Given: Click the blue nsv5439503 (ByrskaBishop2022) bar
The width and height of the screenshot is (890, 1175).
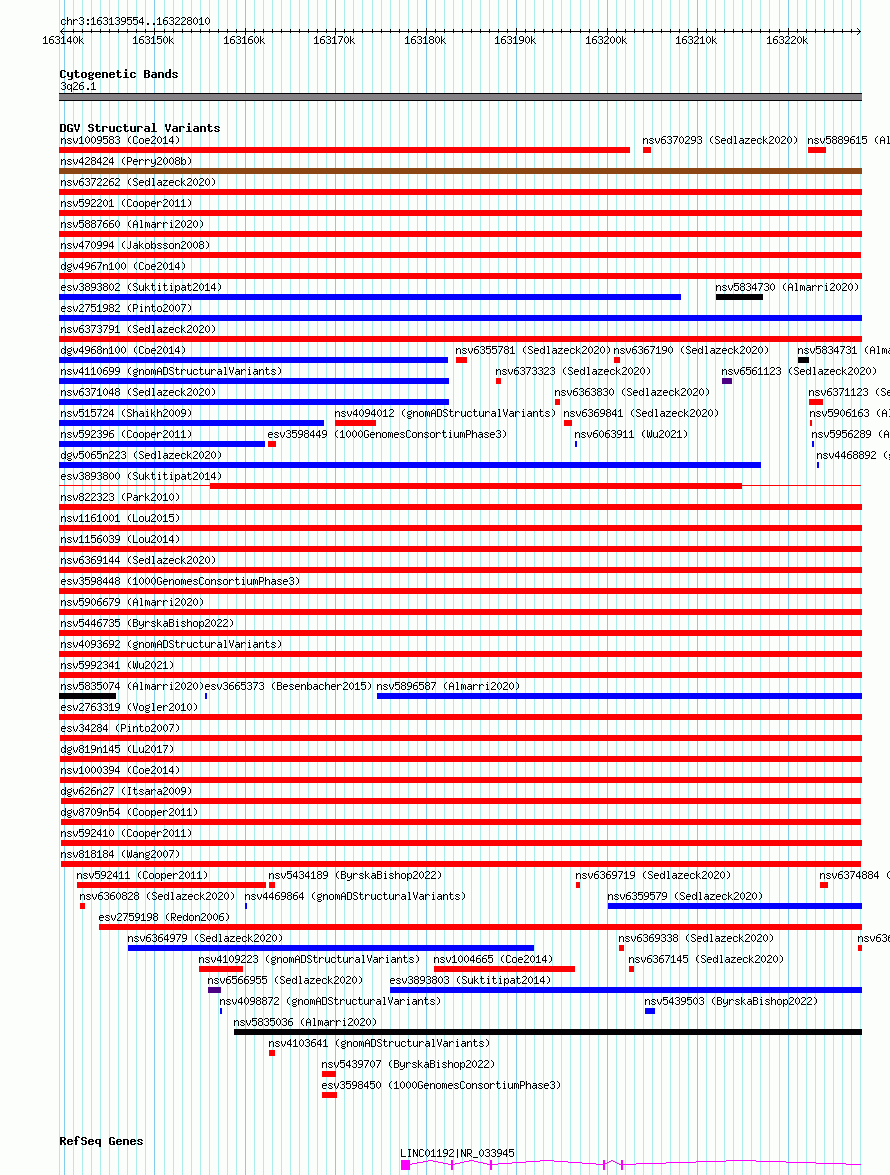Looking at the screenshot, I should (x=650, y=1010).
